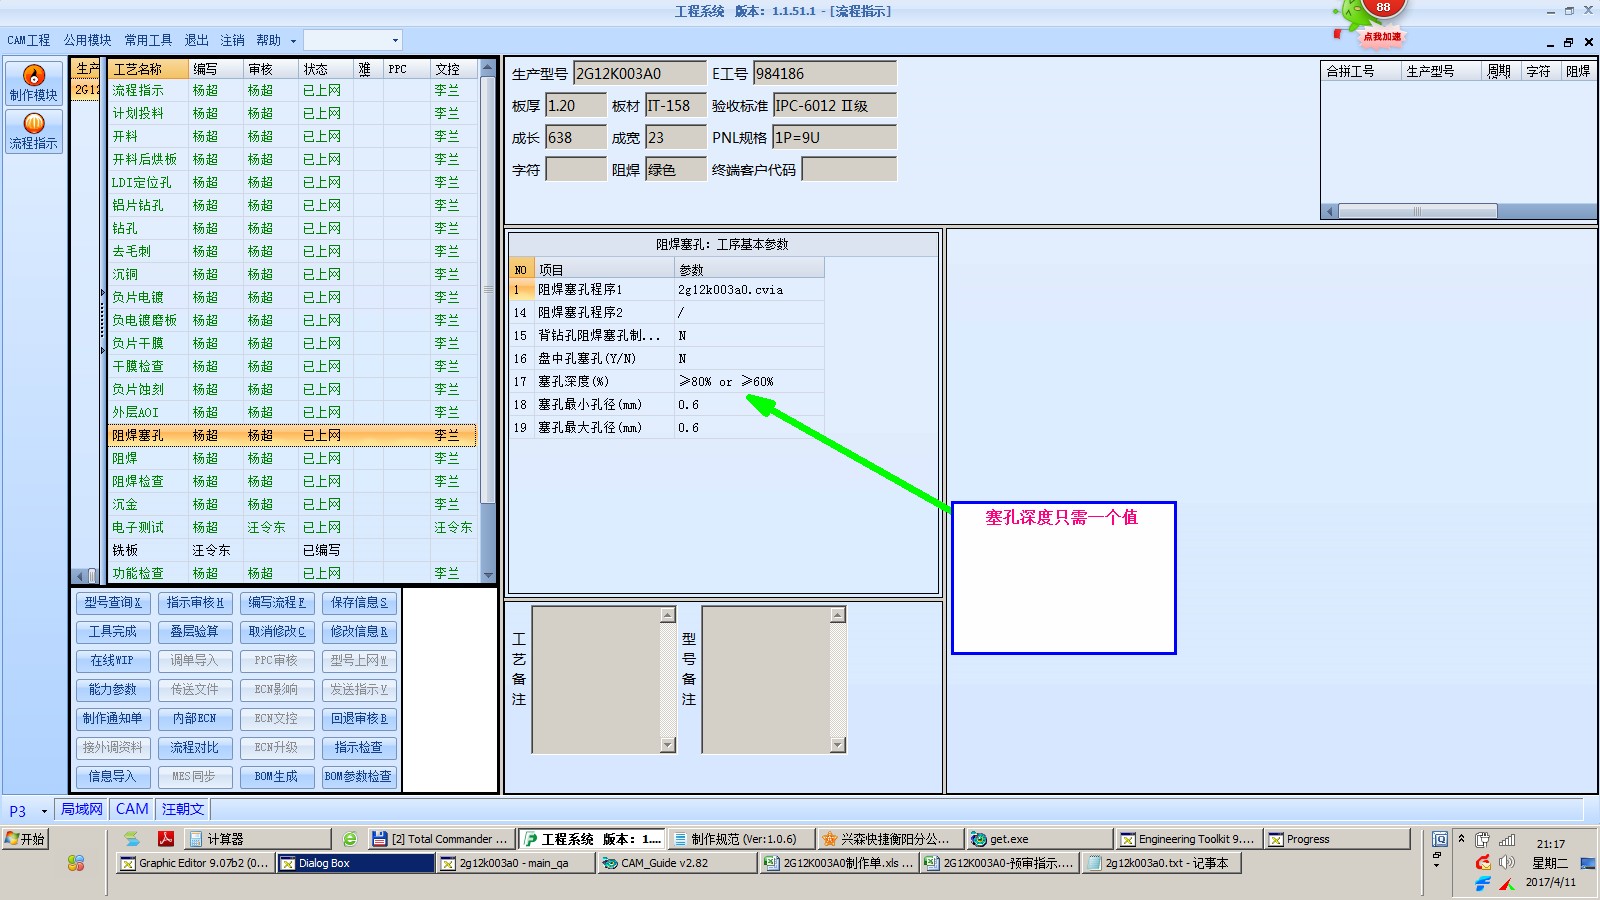Select 塞孔深度(%) parameter row
Viewport: 1600px width, 900px height.
tap(667, 381)
